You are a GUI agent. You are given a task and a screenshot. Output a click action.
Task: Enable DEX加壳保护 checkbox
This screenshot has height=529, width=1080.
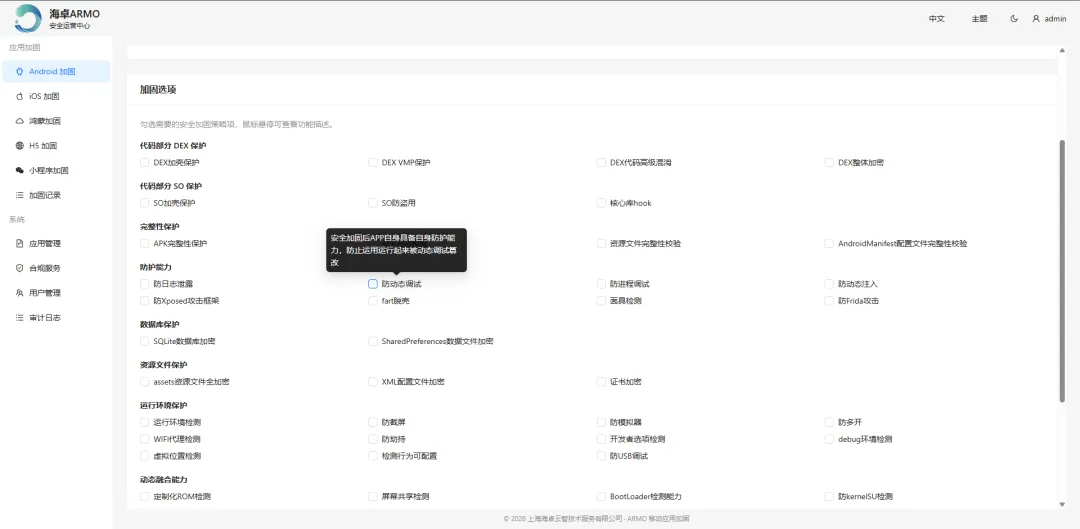pyautogui.click(x=145, y=163)
